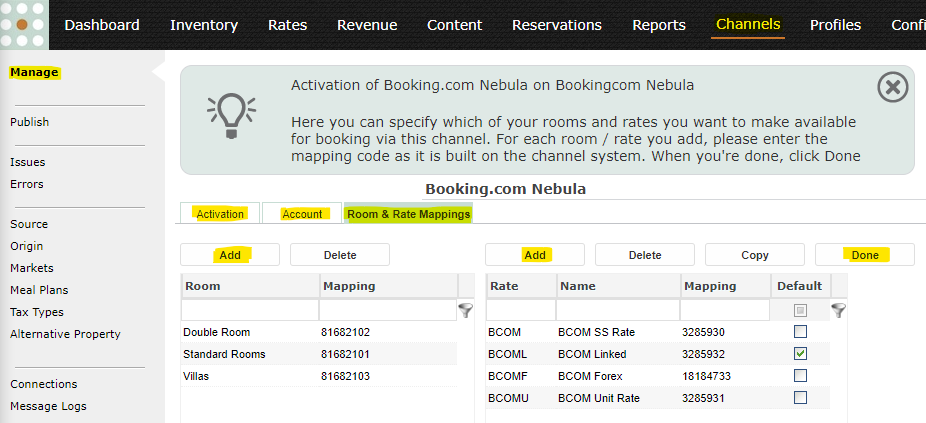Tick the Default checkbox for BCOM Forex

pos(800,376)
